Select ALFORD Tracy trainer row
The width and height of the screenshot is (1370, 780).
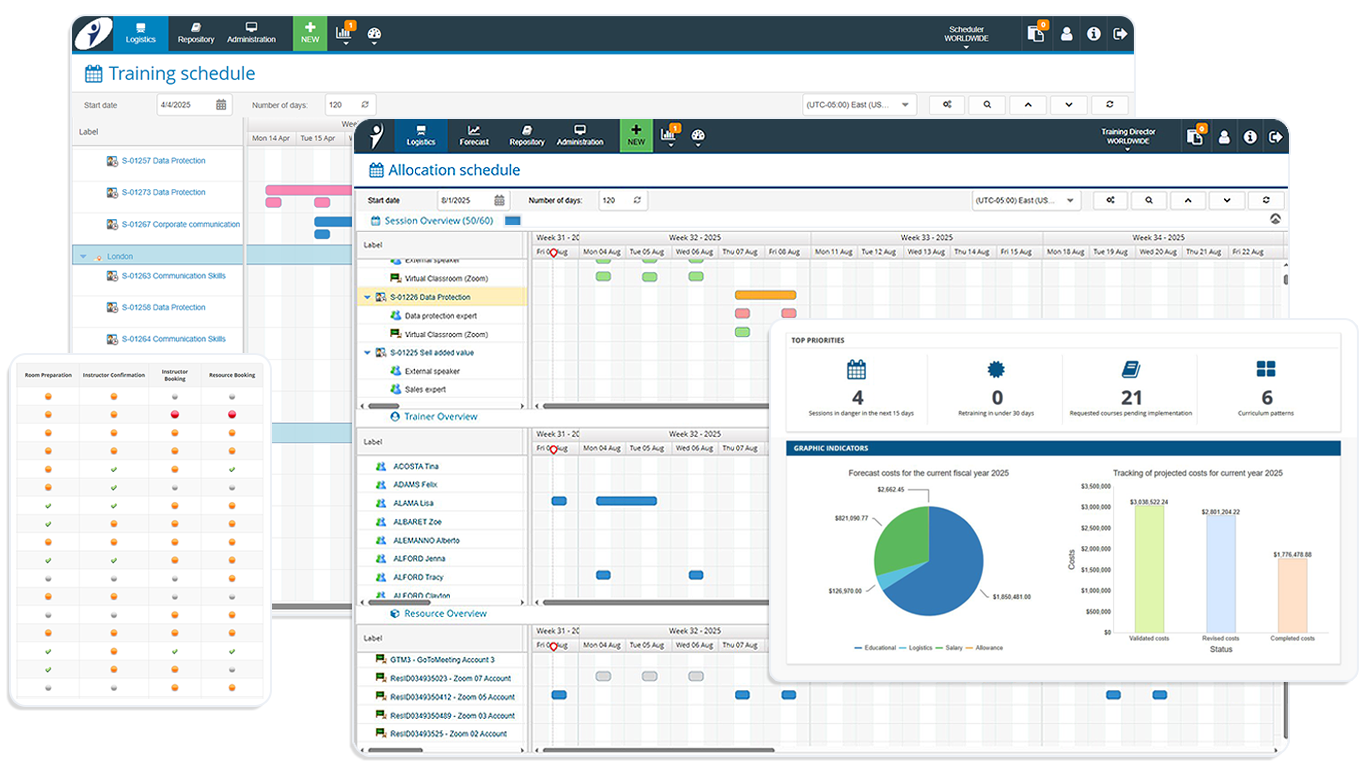(x=441, y=577)
